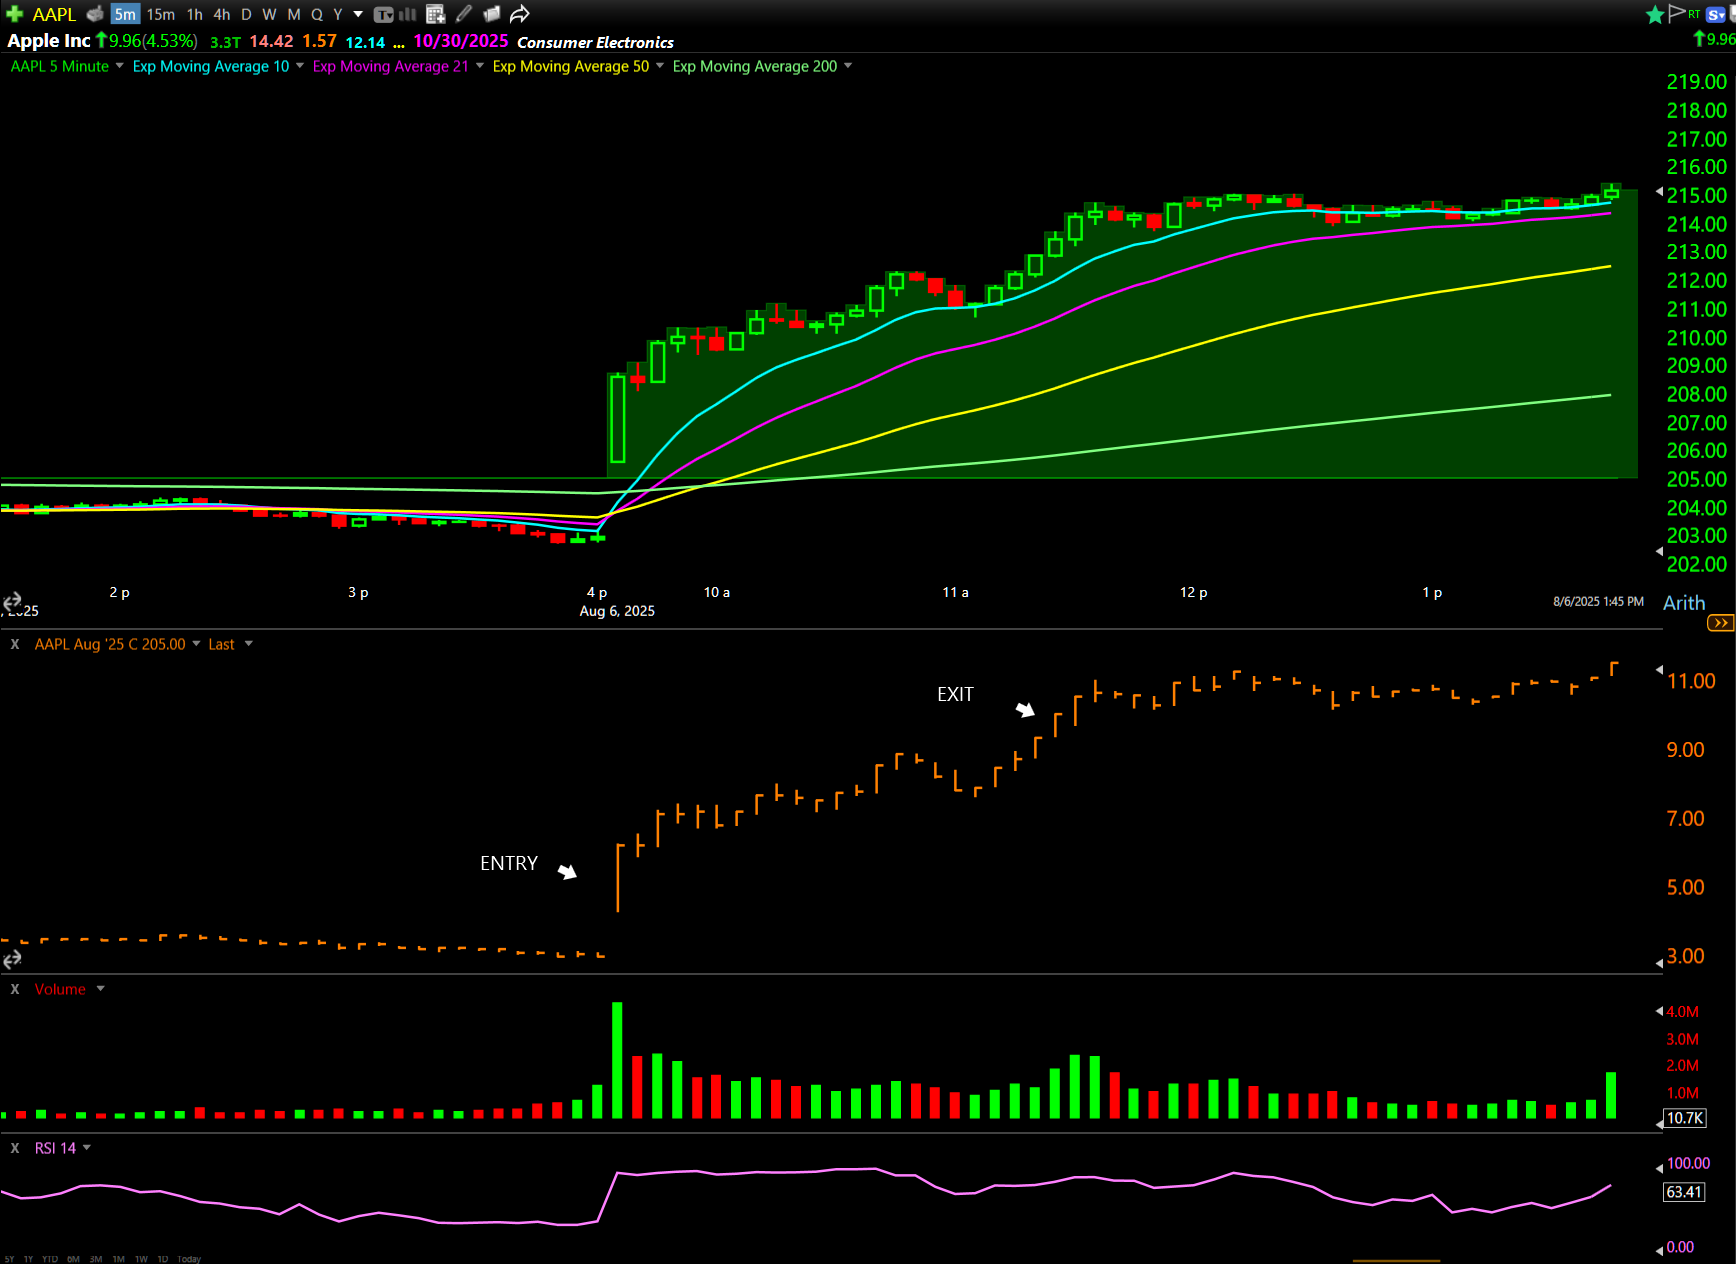The width and height of the screenshot is (1736, 1264).
Task: Switch to the 15m timeframe
Action: [160, 14]
